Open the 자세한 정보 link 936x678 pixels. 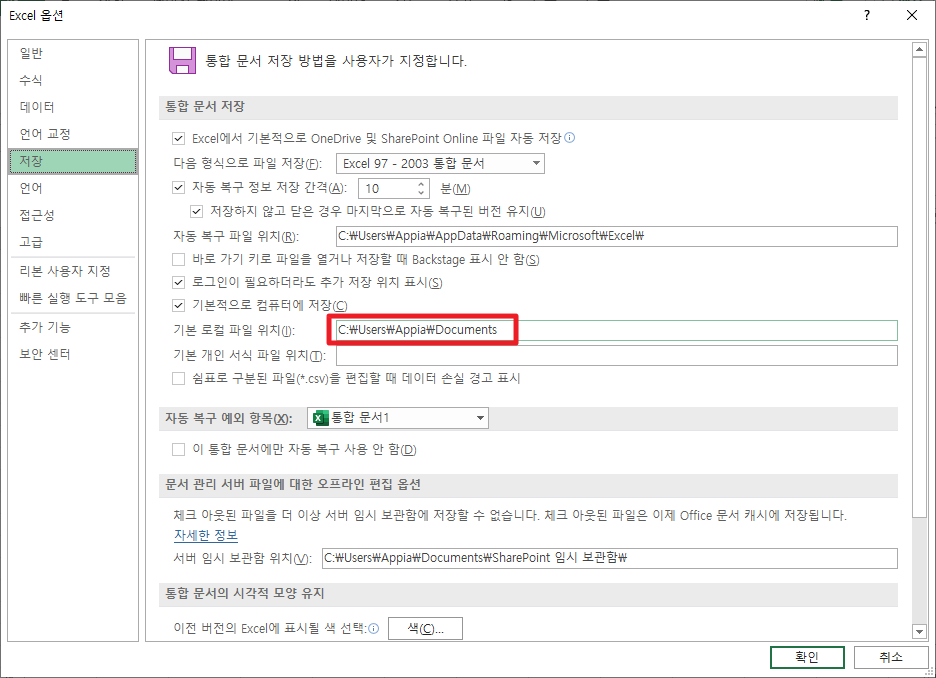[x=206, y=535]
